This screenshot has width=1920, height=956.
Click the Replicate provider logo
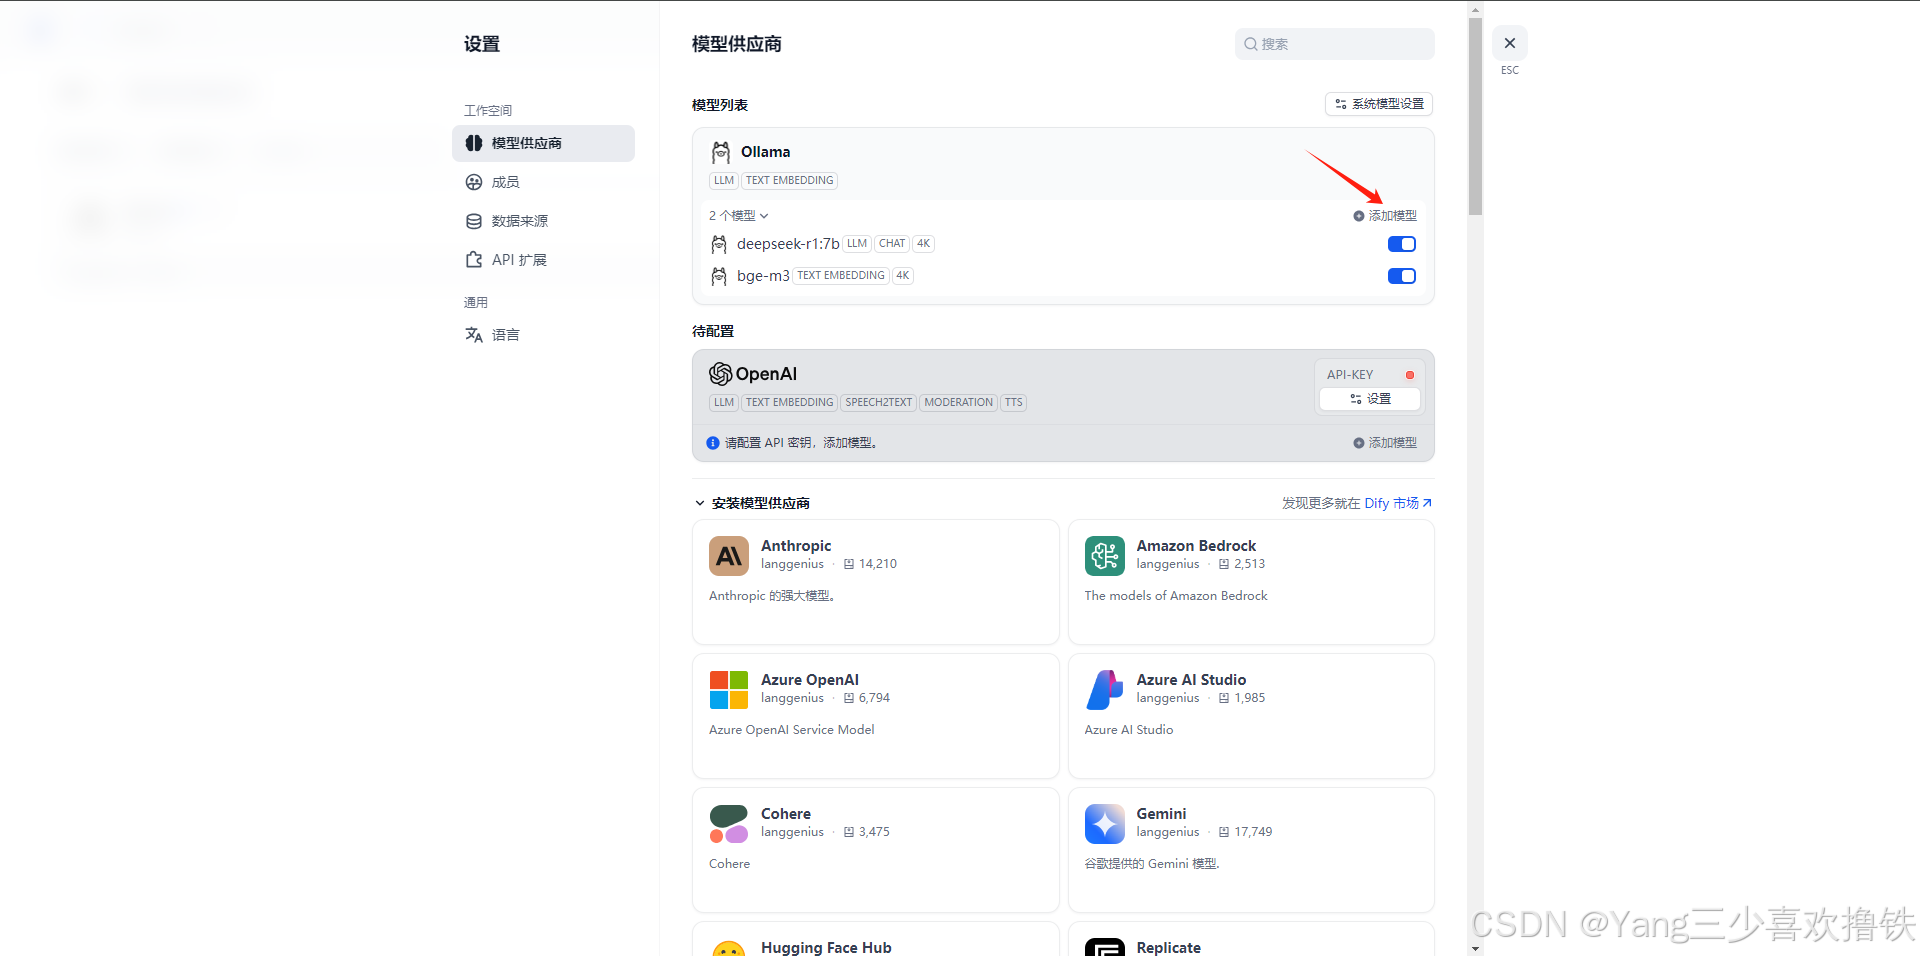pos(1105,948)
